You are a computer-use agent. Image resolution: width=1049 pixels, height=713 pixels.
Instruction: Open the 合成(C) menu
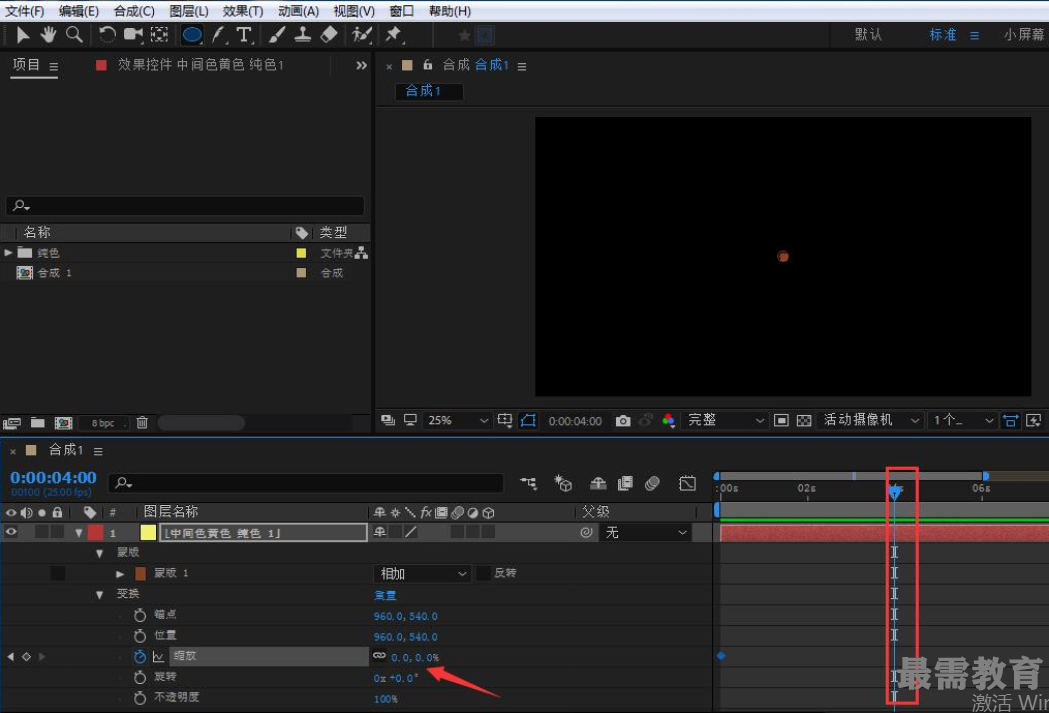[x=134, y=11]
